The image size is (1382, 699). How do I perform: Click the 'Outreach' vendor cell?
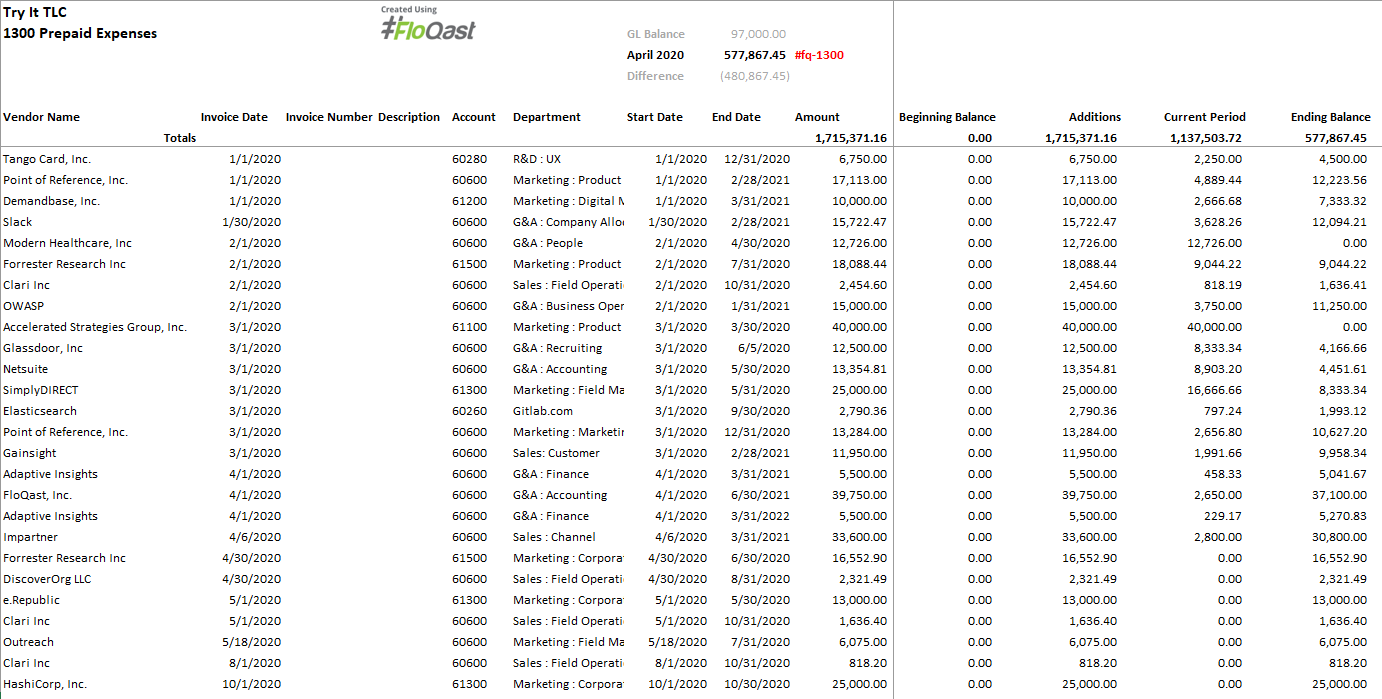pyautogui.click(x=28, y=642)
